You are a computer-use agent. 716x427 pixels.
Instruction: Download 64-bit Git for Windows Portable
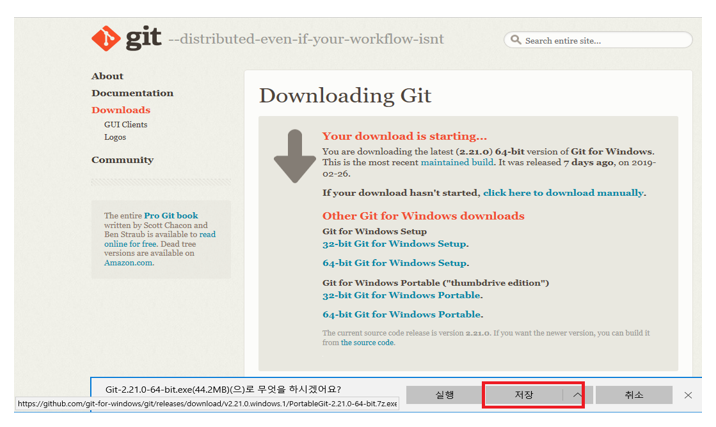point(402,315)
